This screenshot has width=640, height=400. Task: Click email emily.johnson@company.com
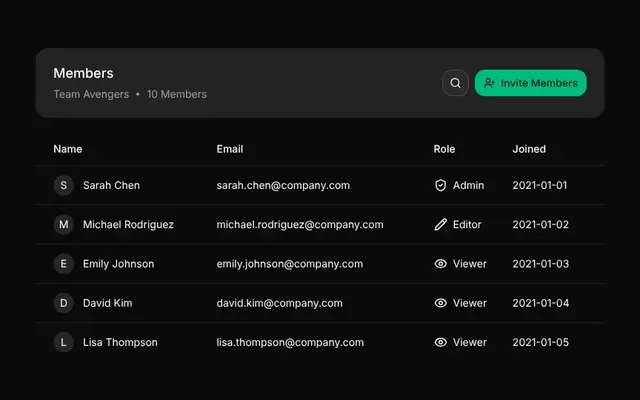point(289,264)
